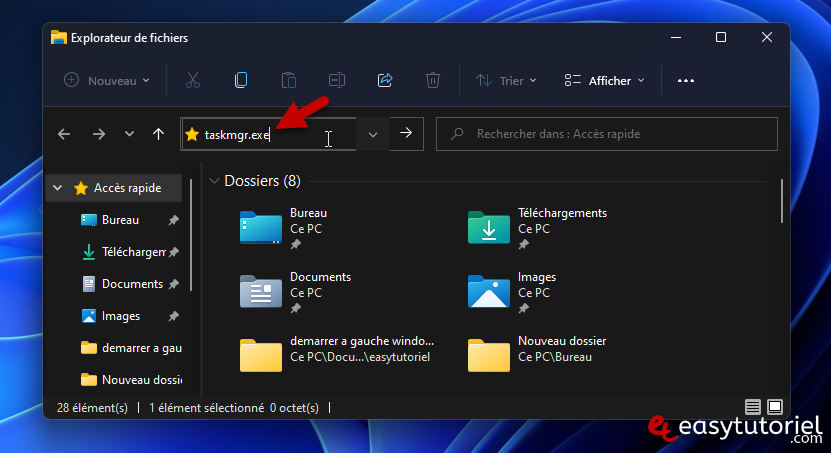Go up one level arrow
Image resolution: width=831 pixels, height=453 pixels.
tap(158, 134)
